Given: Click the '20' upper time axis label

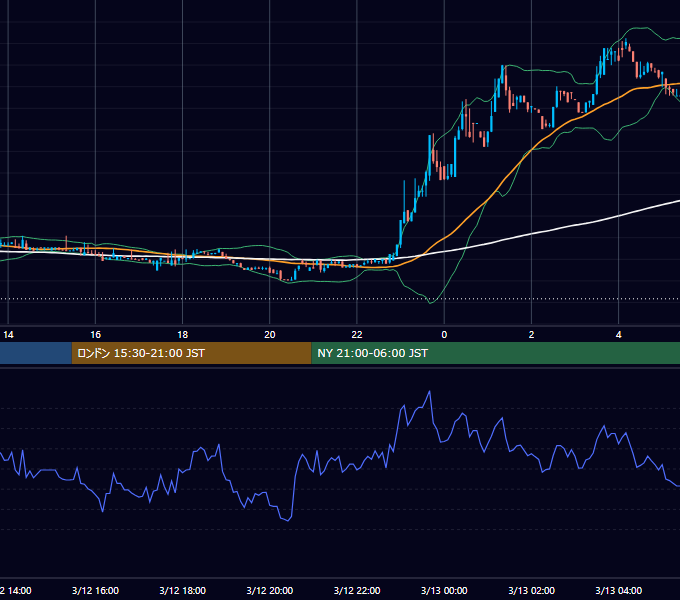Looking at the screenshot, I should 270,335.
